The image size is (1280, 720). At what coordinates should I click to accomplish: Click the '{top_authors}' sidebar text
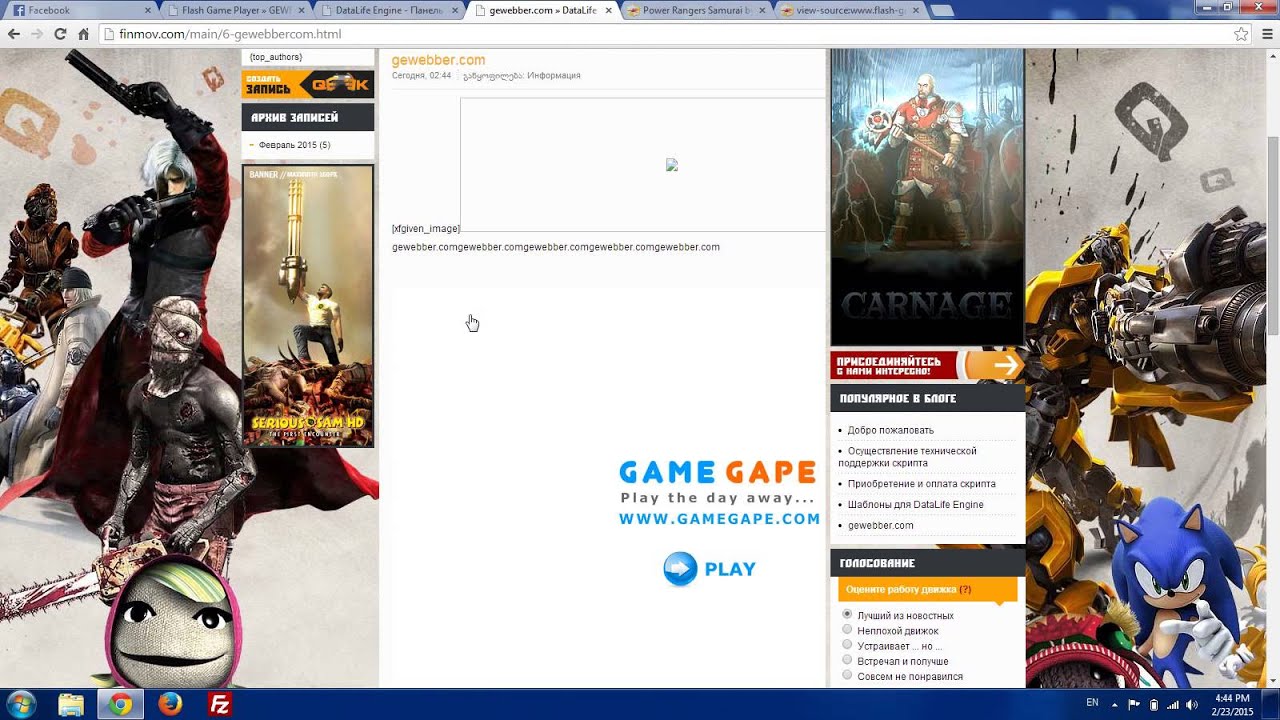point(276,57)
